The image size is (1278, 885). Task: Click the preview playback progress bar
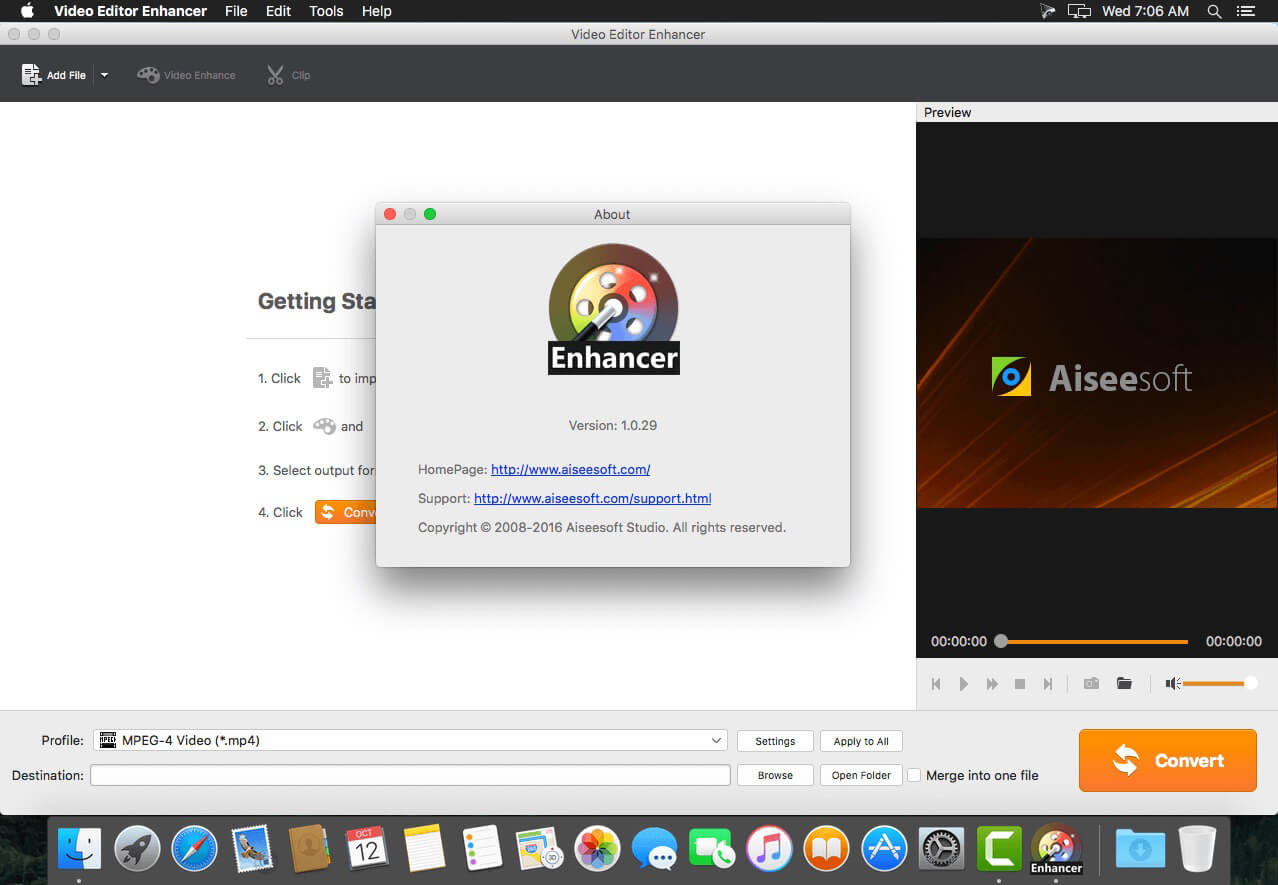point(1094,641)
